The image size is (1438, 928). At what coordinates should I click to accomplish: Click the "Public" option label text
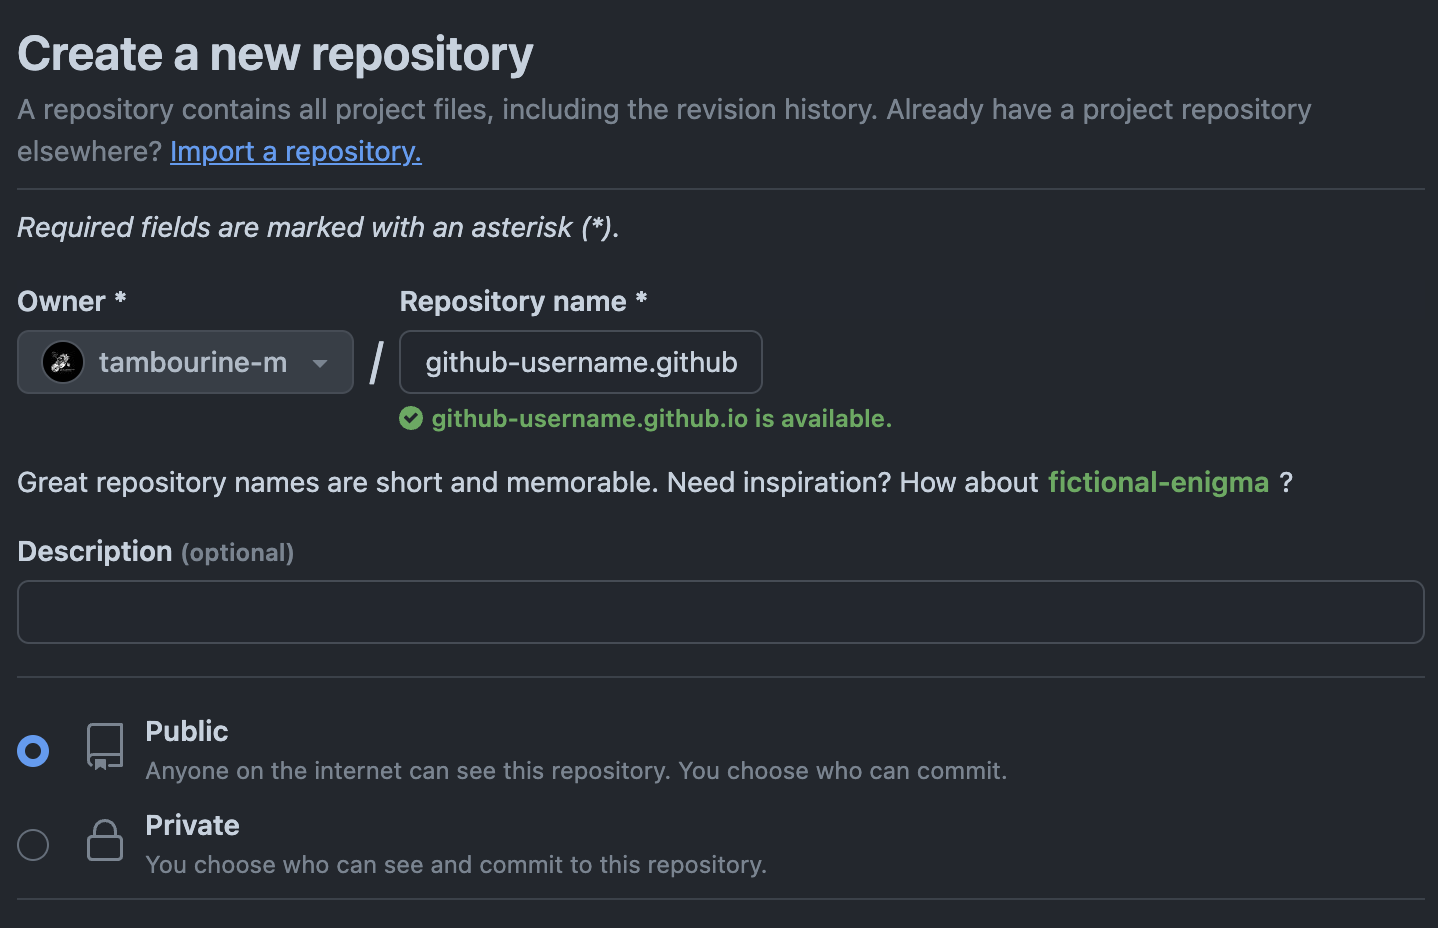click(186, 731)
